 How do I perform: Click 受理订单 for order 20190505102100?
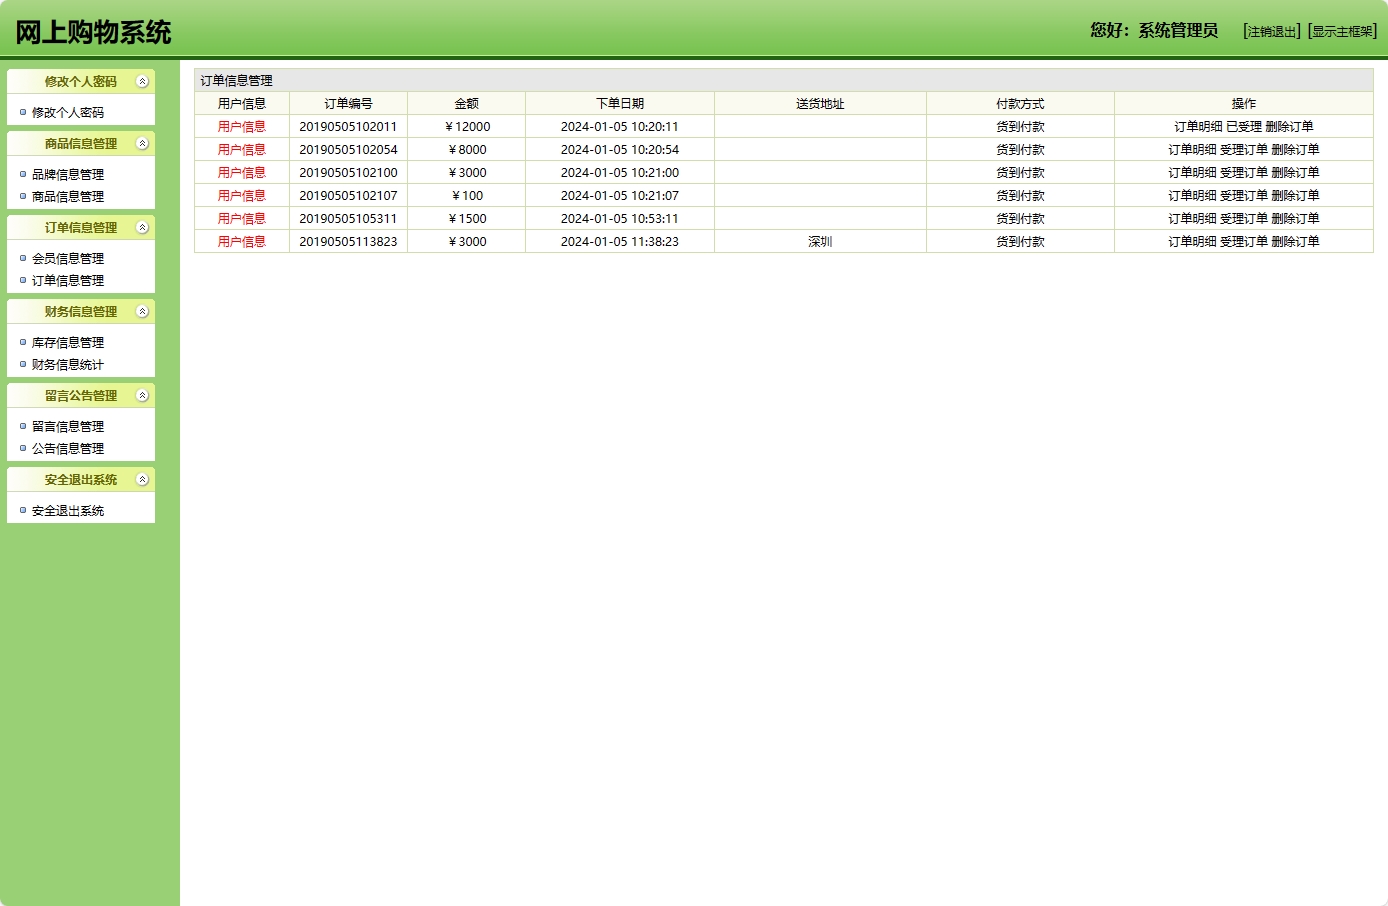pyautogui.click(x=1244, y=173)
